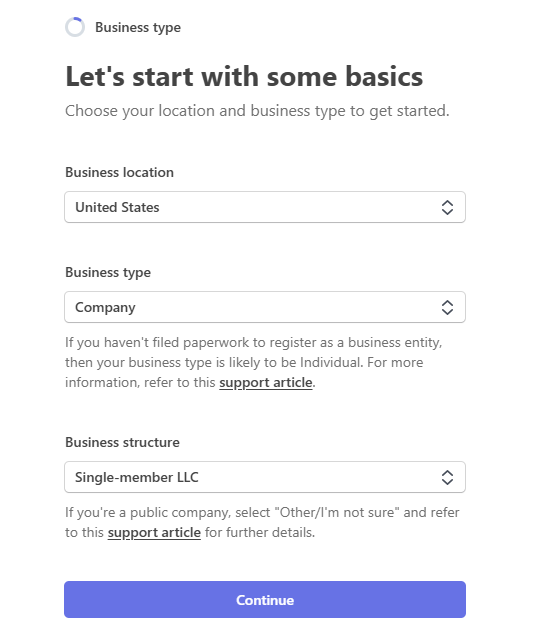Click the selected Company value

105,308
